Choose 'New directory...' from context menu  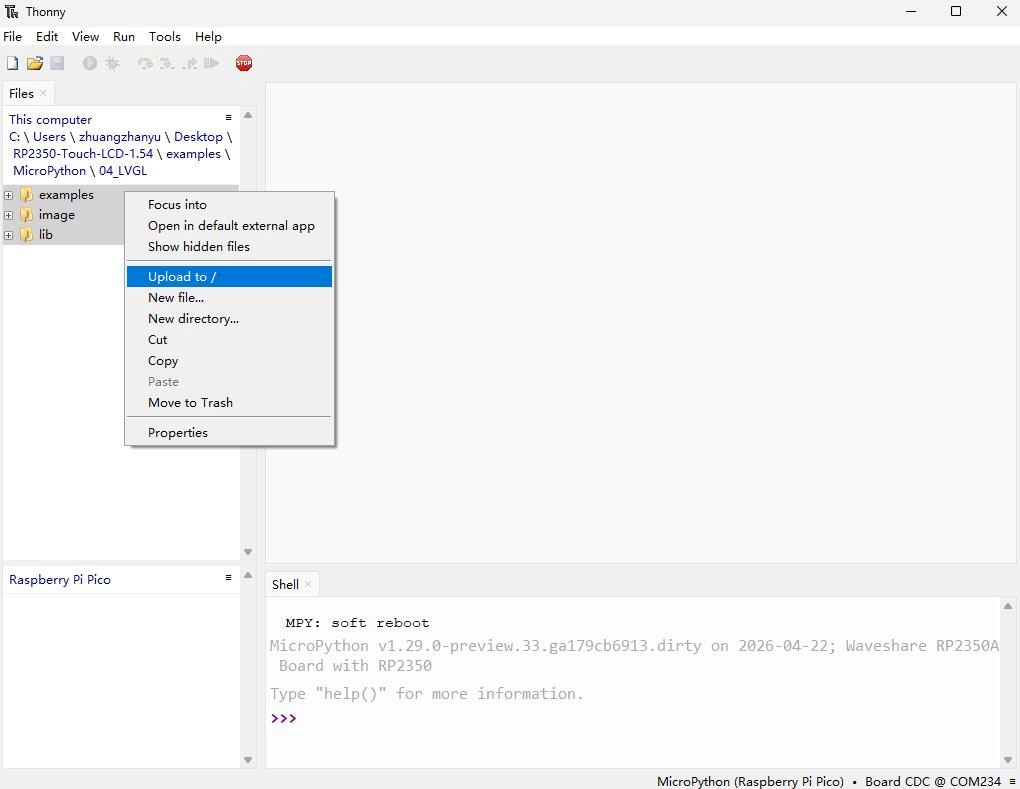193,318
